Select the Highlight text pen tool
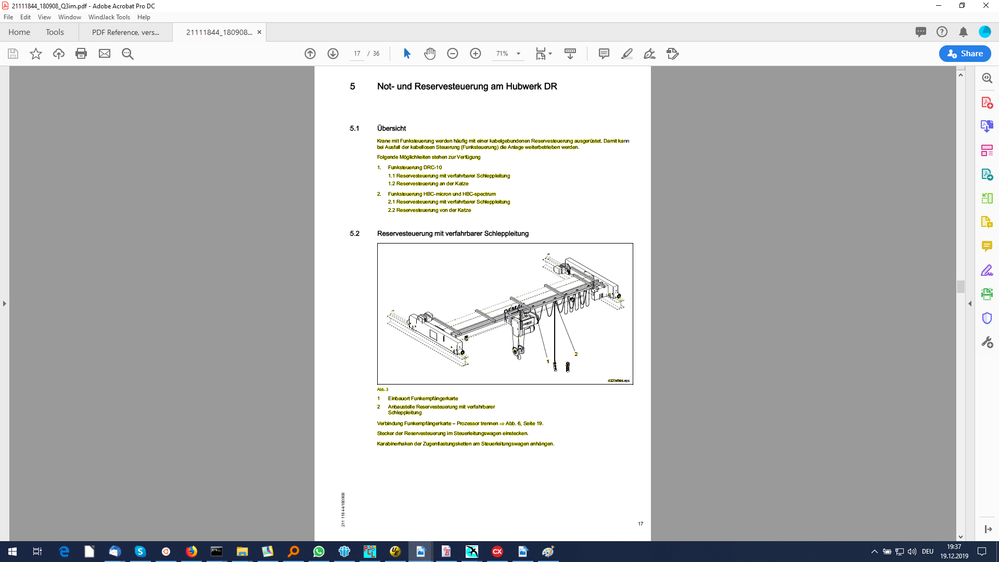 click(x=626, y=54)
